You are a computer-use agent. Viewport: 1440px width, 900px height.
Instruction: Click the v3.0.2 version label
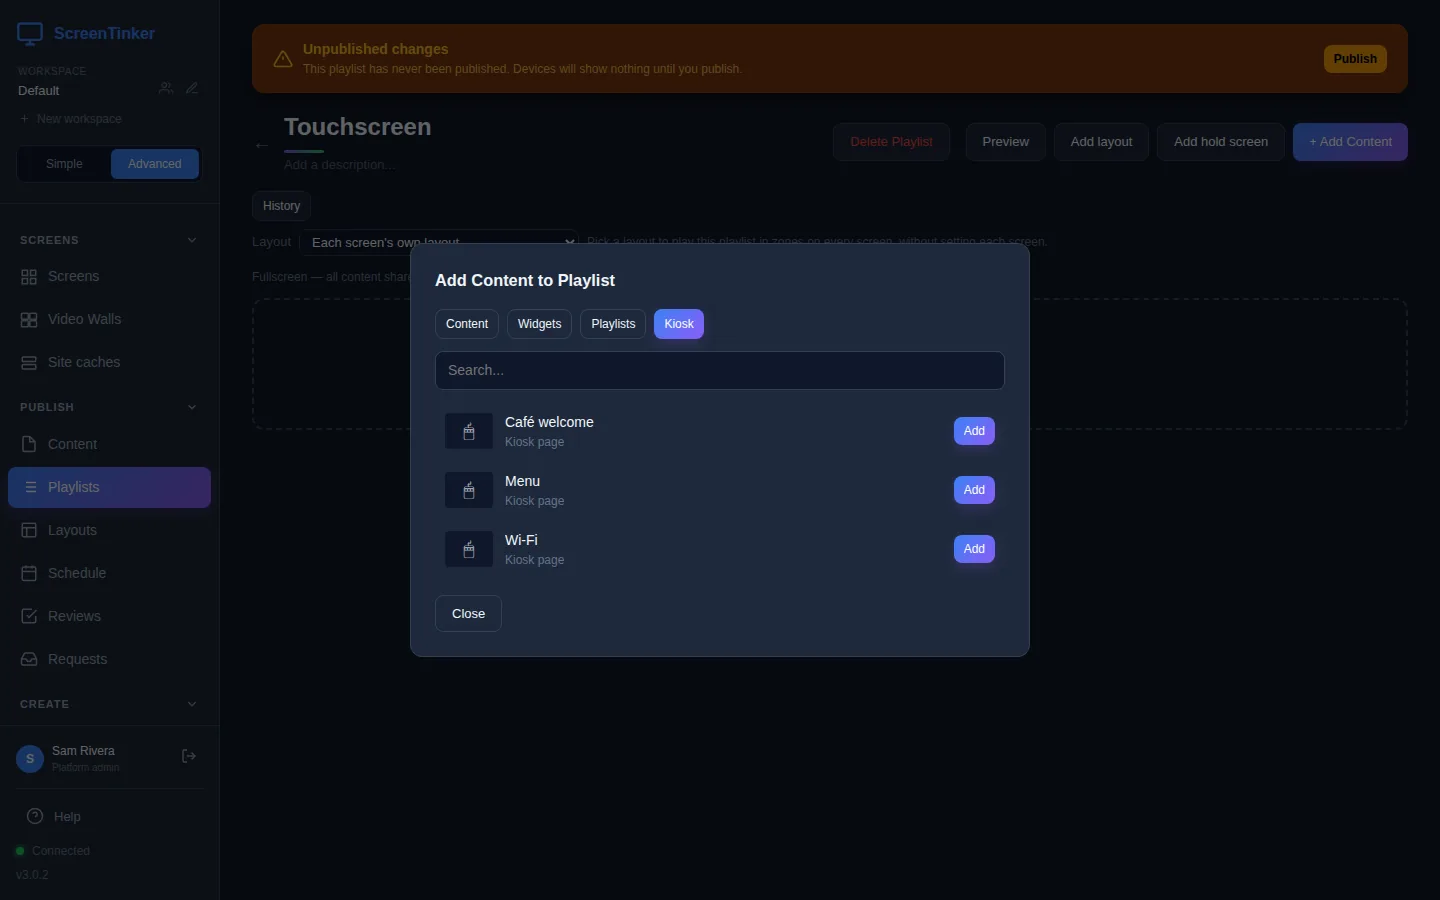32,875
